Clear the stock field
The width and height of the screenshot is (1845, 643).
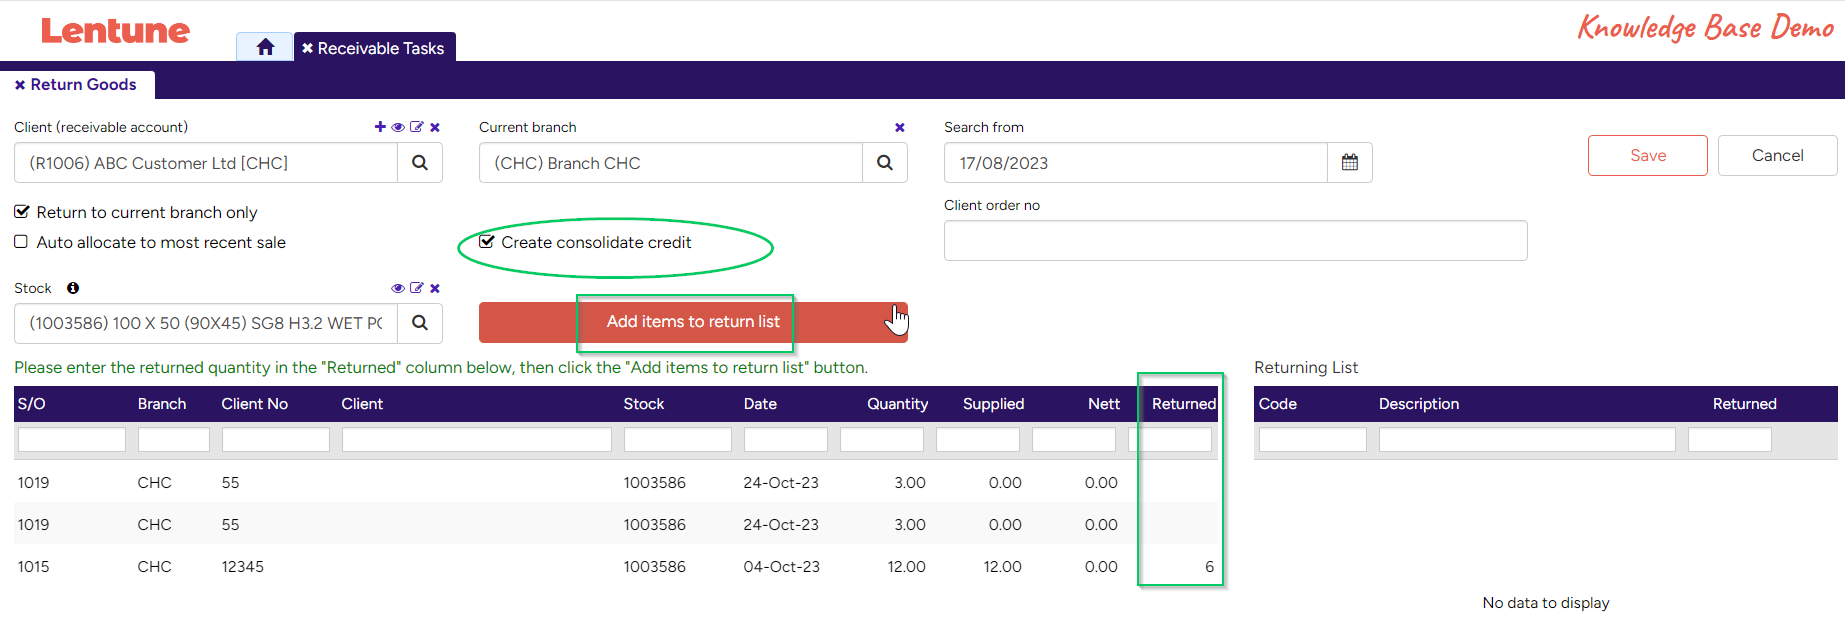(x=435, y=288)
